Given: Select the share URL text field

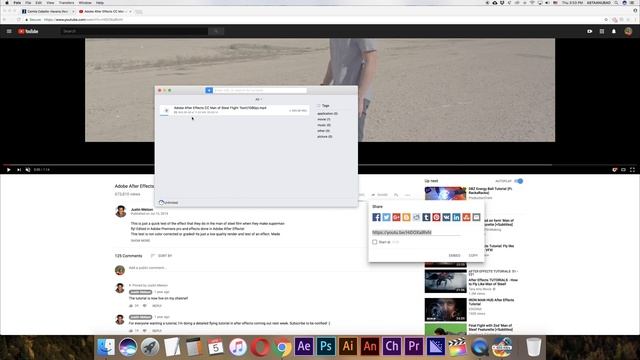Looking at the screenshot, I should [416, 232].
